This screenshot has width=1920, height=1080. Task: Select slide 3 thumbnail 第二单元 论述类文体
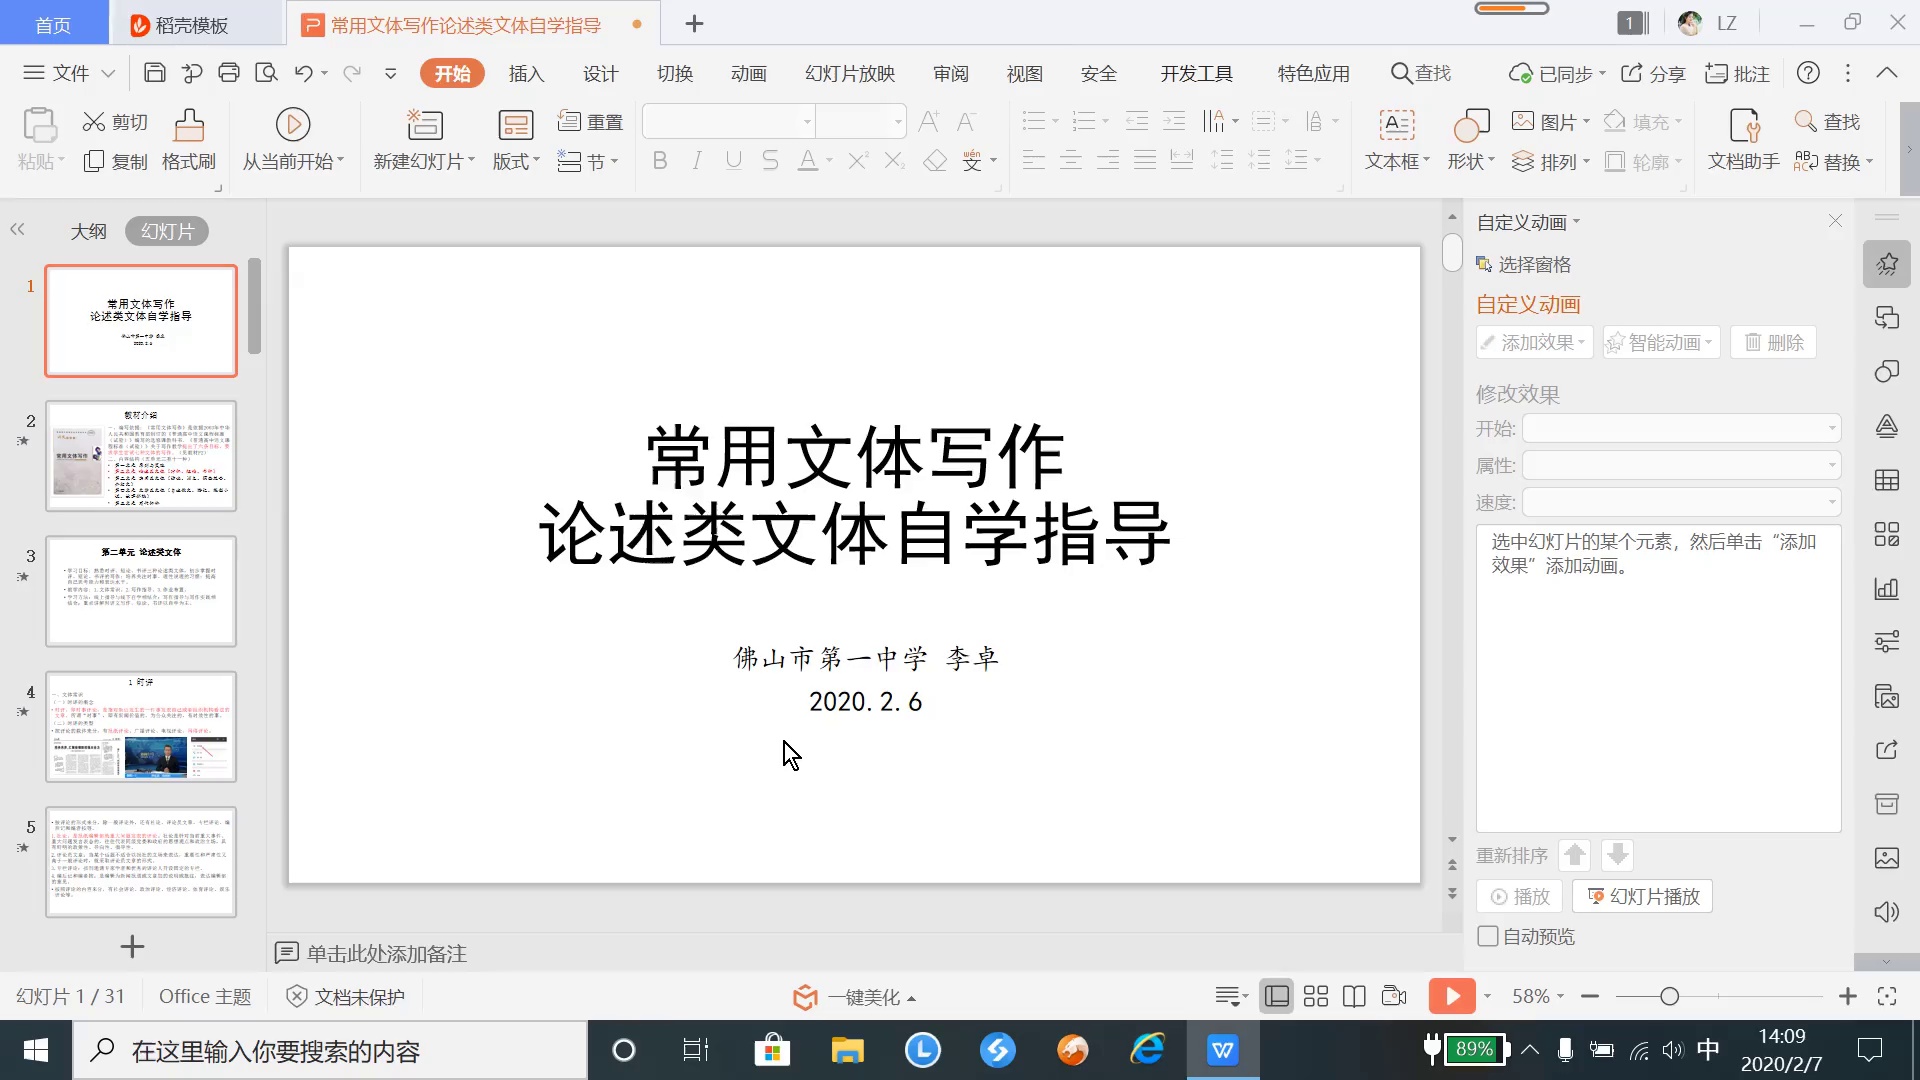point(141,591)
